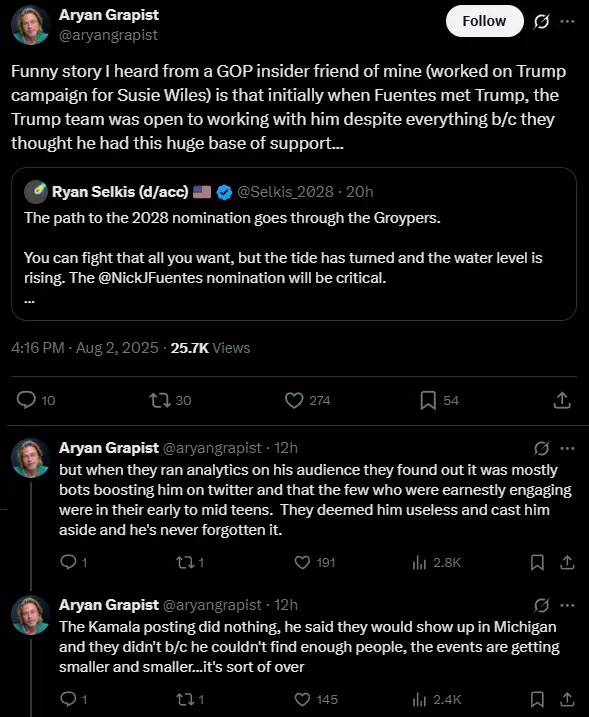The image size is (589, 717).
Task: Reply to the main post with 10 replies
Action: (36, 400)
